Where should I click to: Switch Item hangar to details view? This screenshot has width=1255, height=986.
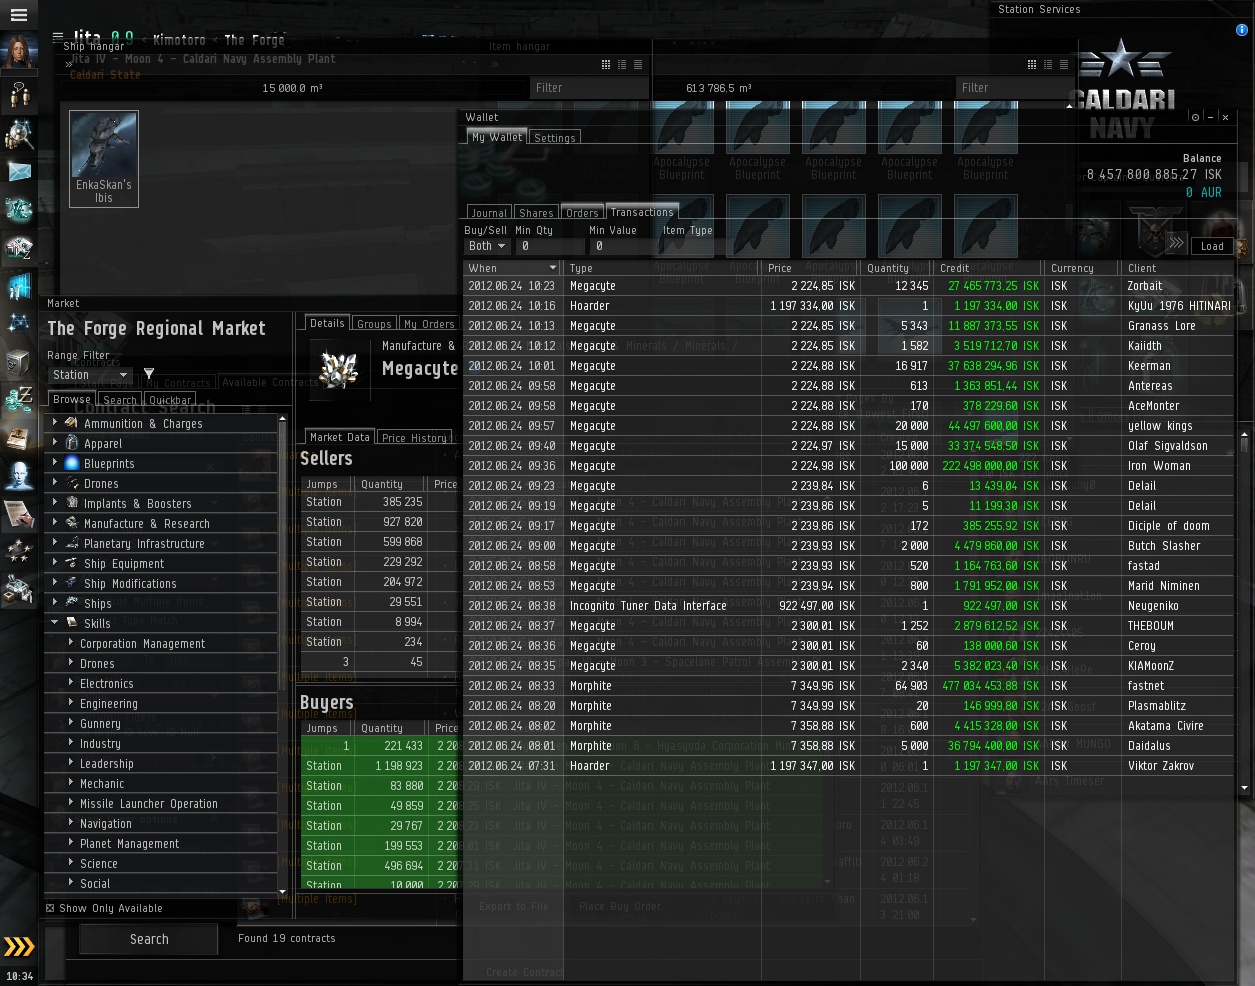pos(1048,64)
